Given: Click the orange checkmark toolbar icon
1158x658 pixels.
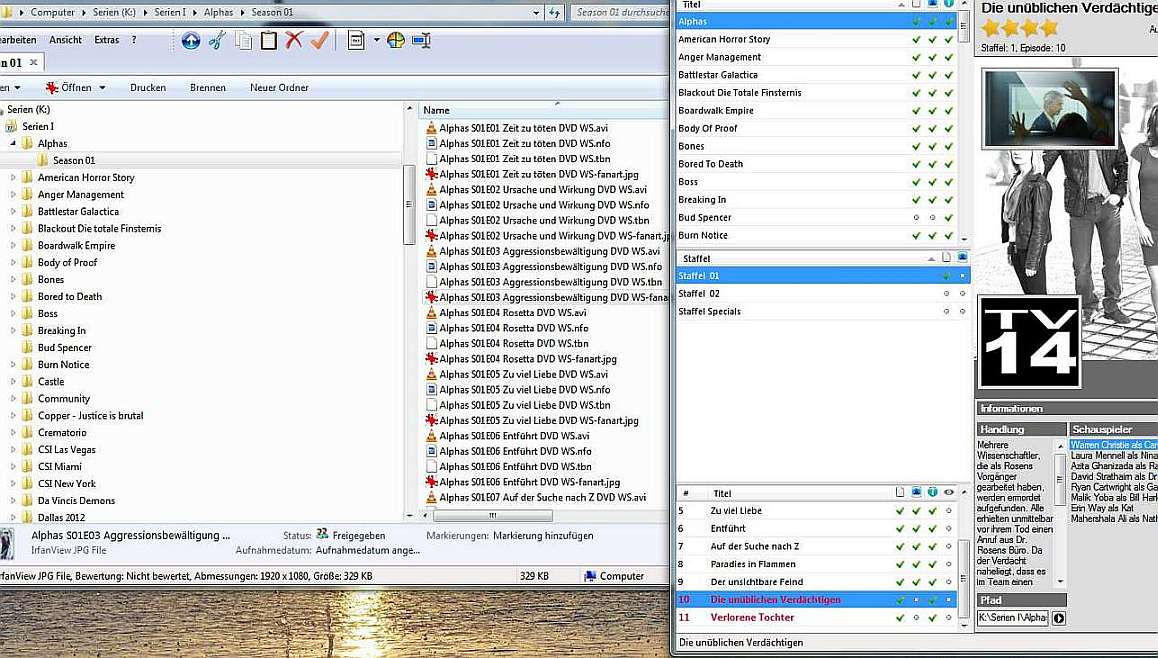Looking at the screenshot, I should 319,39.
